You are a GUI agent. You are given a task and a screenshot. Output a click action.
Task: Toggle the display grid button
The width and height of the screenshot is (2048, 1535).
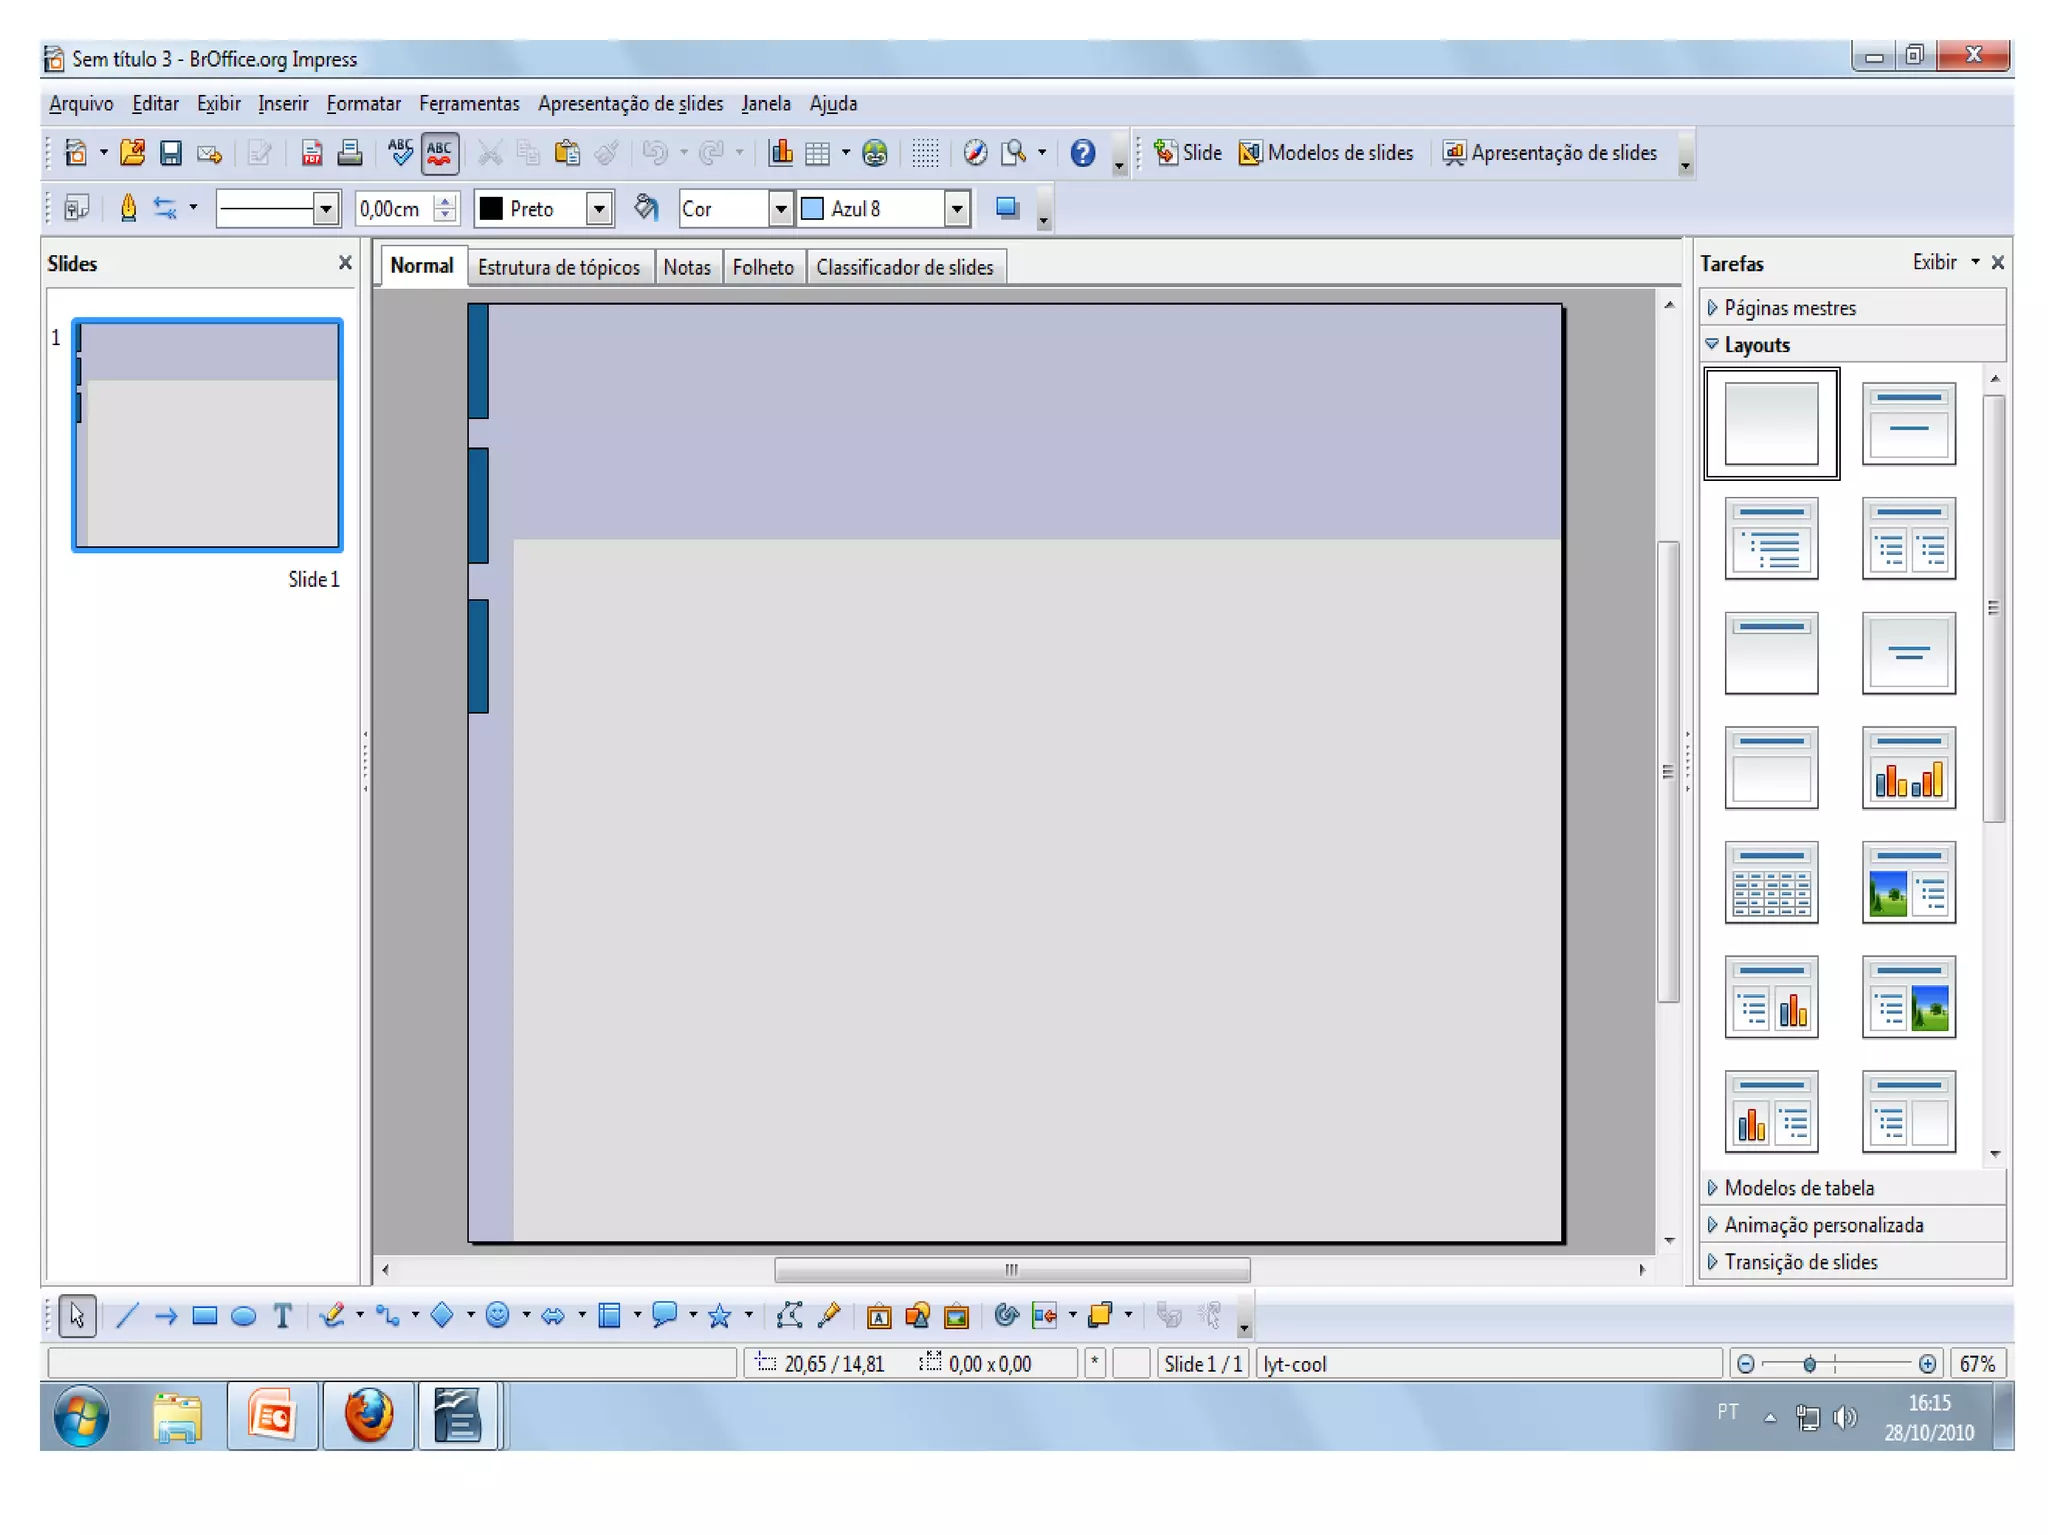click(925, 153)
